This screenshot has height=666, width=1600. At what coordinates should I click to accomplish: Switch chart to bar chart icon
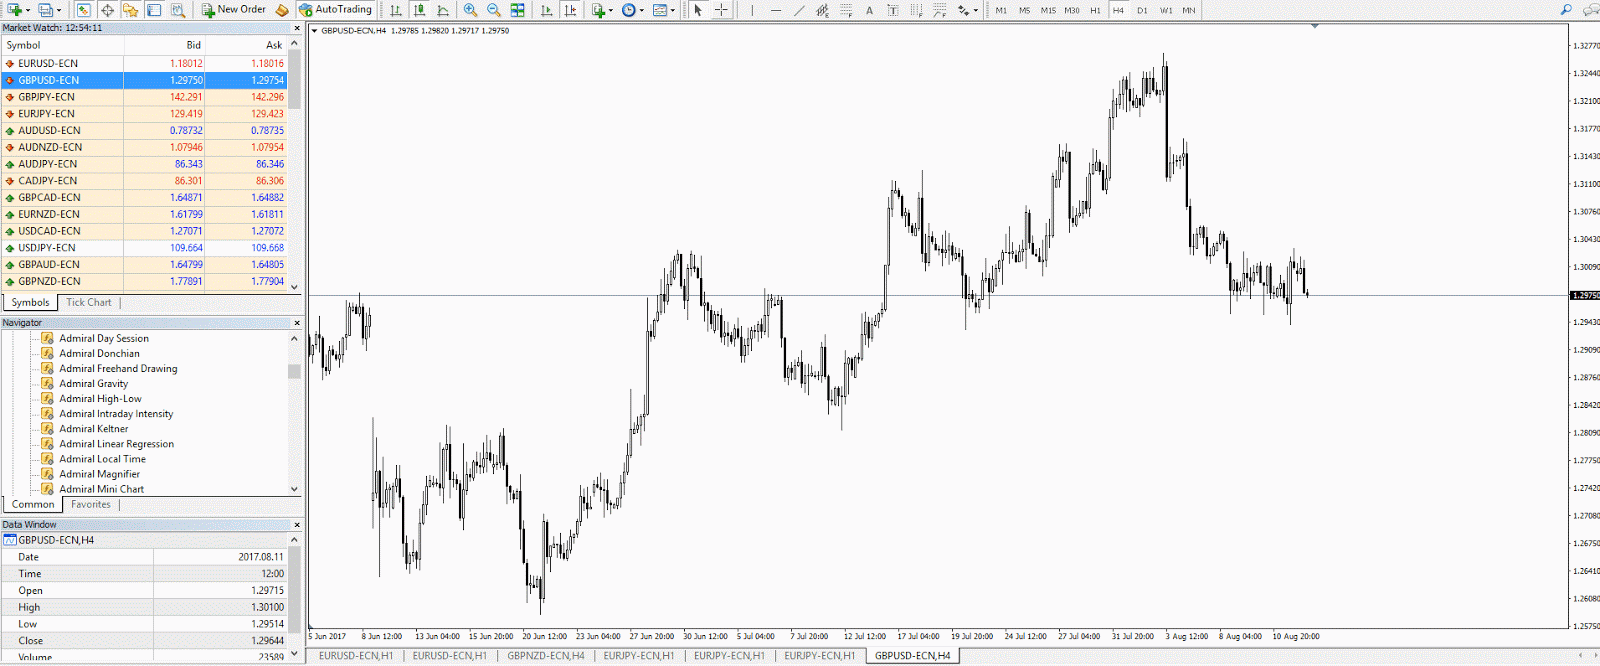(396, 10)
